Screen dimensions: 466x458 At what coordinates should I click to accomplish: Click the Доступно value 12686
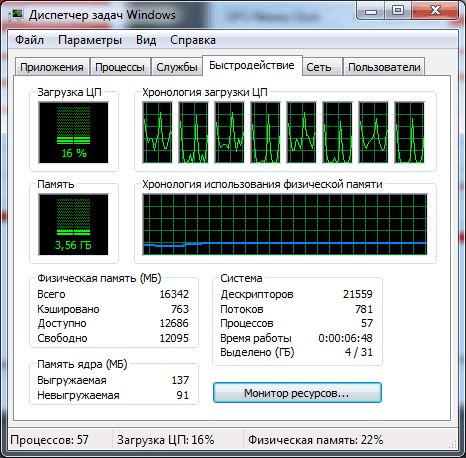[174, 323]
